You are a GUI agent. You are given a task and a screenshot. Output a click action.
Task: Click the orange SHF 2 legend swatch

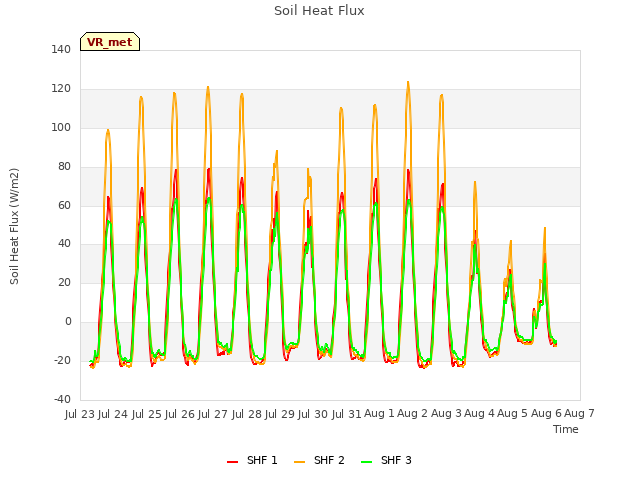click(x=299, y=461)
